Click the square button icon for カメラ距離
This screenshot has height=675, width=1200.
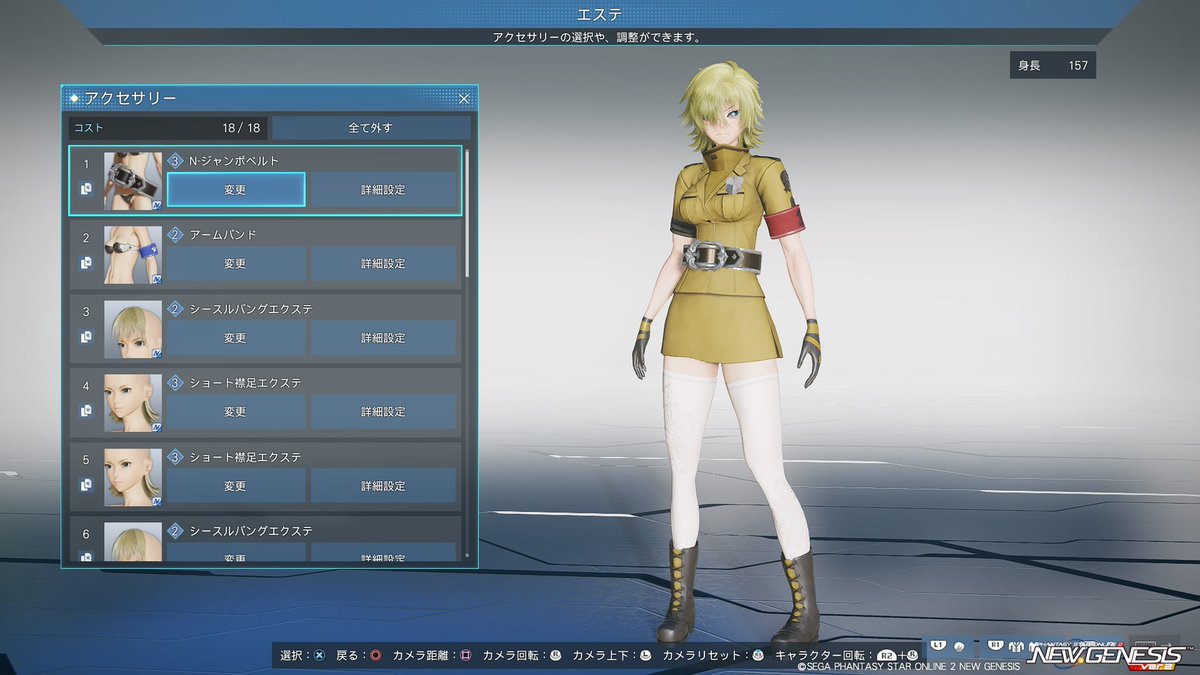[466, 656]
